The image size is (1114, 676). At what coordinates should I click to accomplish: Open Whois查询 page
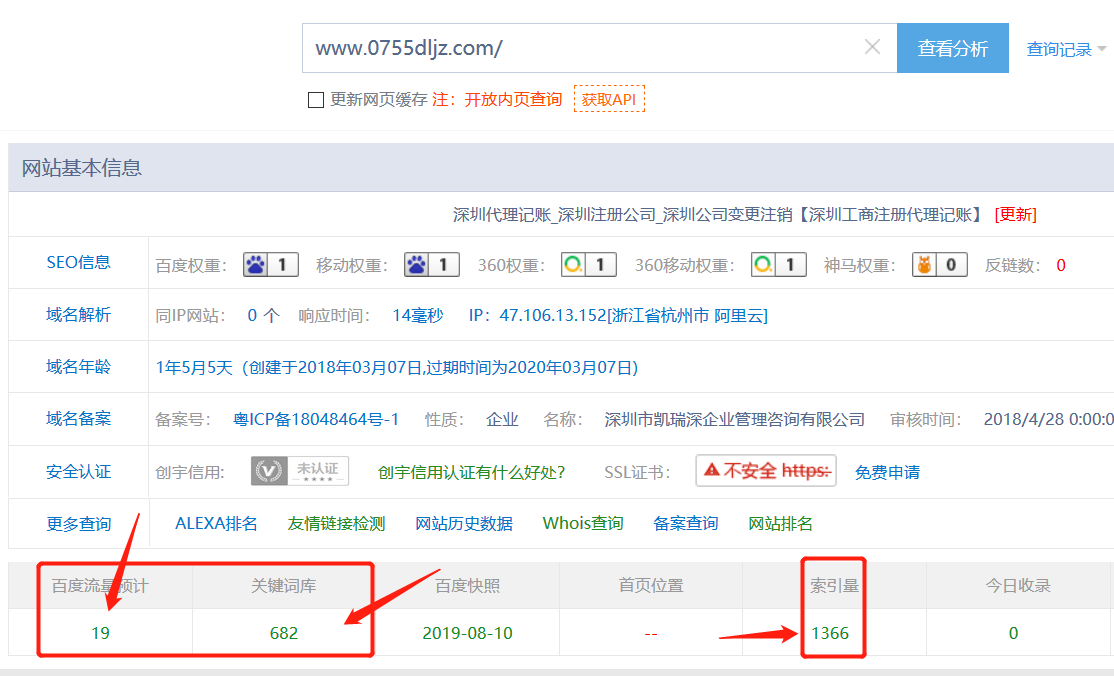tap(583, 524)
